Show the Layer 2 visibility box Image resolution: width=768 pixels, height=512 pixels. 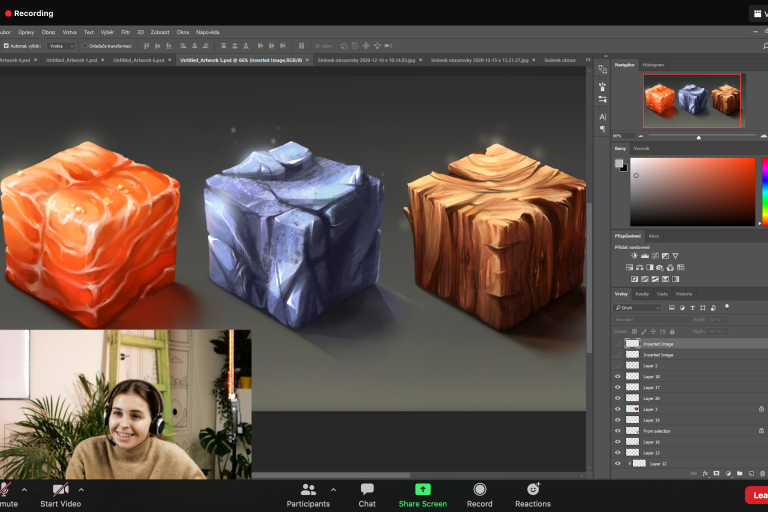(x=618, y=366)
